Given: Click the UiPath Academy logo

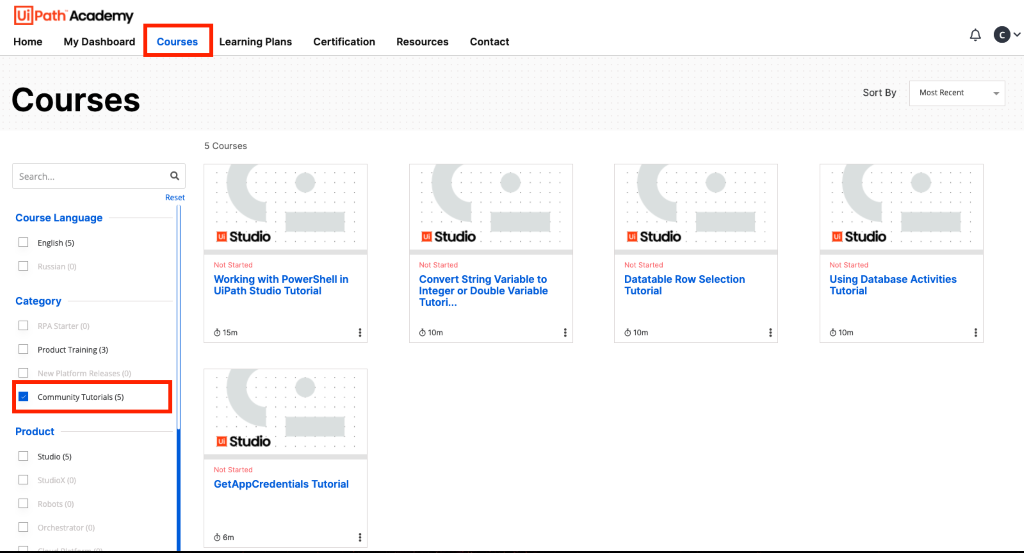Looking at the screenshot, I should coord(73,16).
